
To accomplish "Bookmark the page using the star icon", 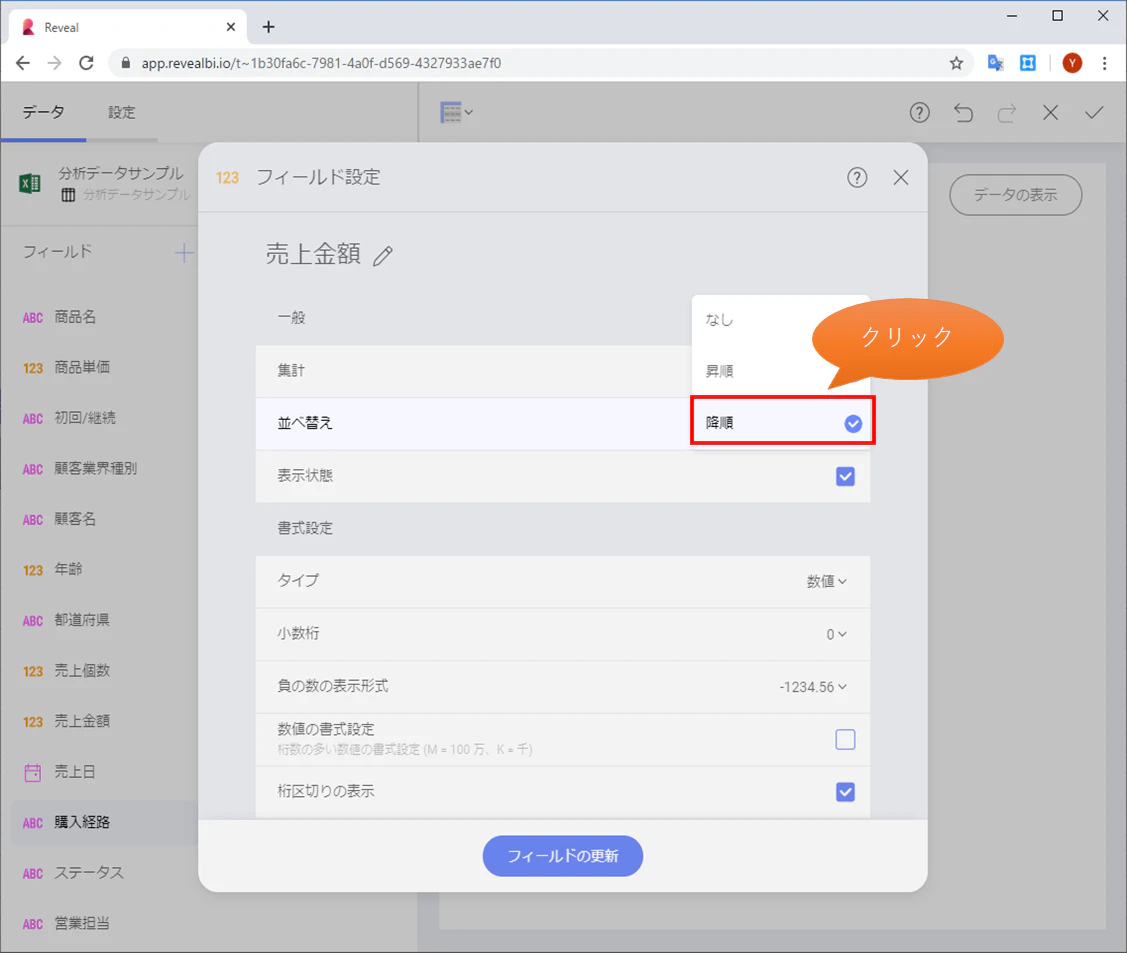I will [956, 63].
